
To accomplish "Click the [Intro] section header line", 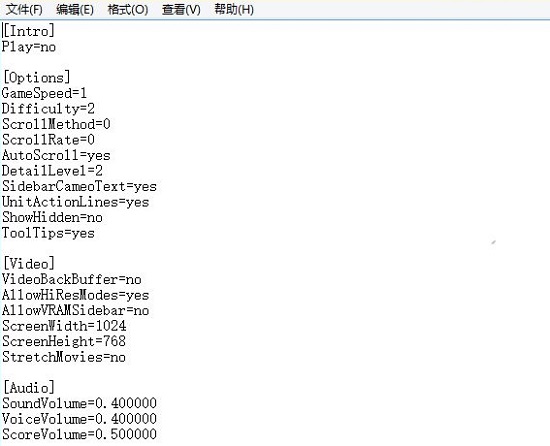I will click(x=29, y=31).
